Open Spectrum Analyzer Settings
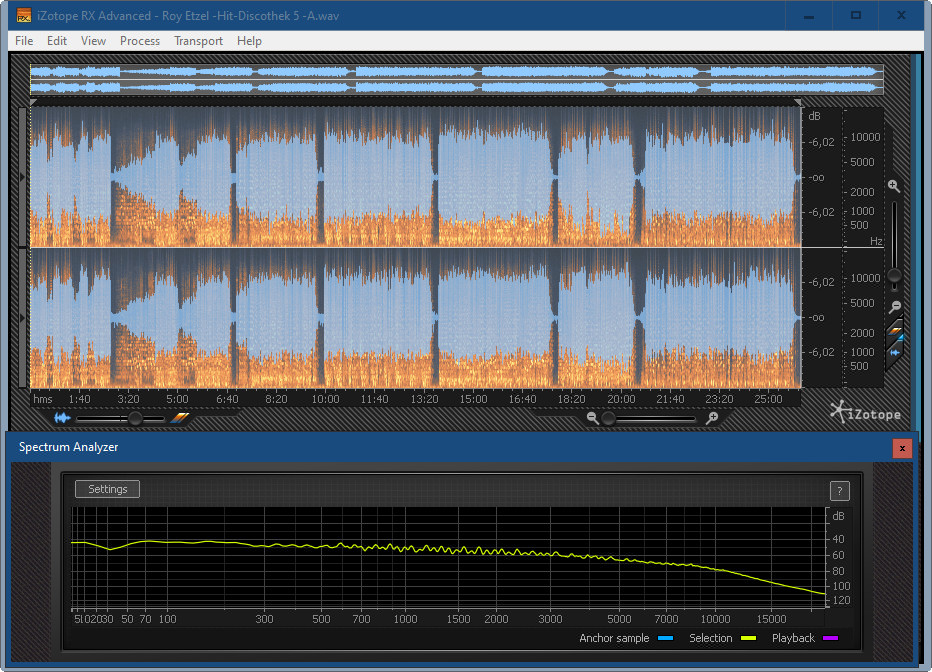This screenshot has height=672, width=932. coord(107,489)
